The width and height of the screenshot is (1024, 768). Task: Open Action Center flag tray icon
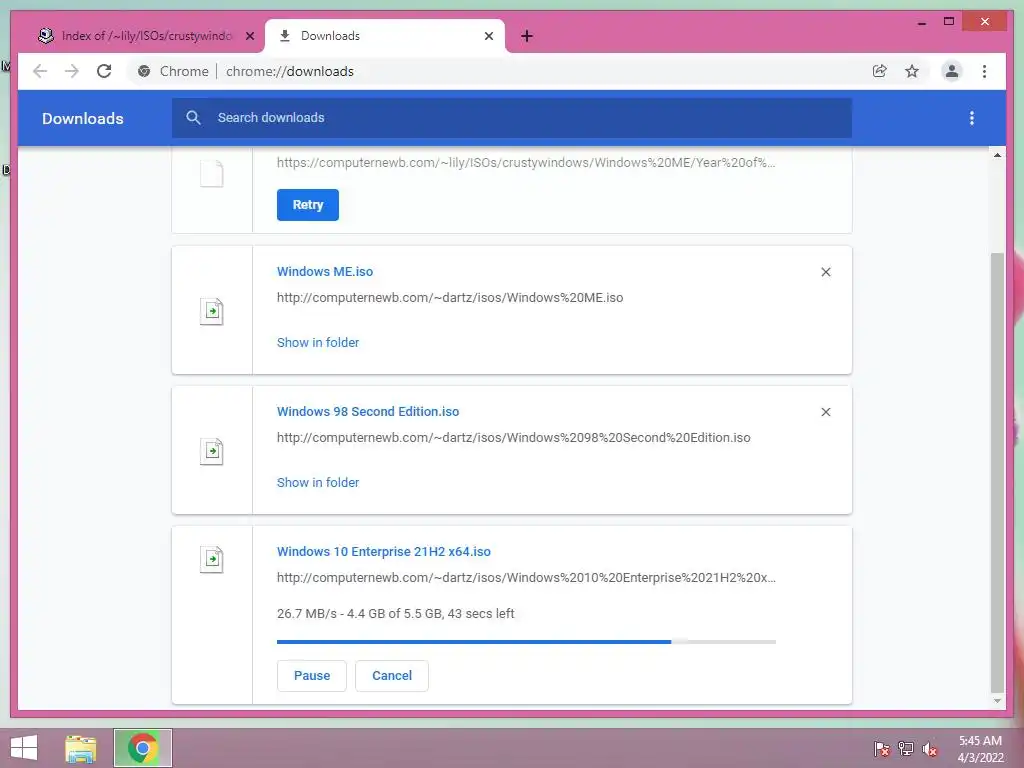tap(882, 749)
